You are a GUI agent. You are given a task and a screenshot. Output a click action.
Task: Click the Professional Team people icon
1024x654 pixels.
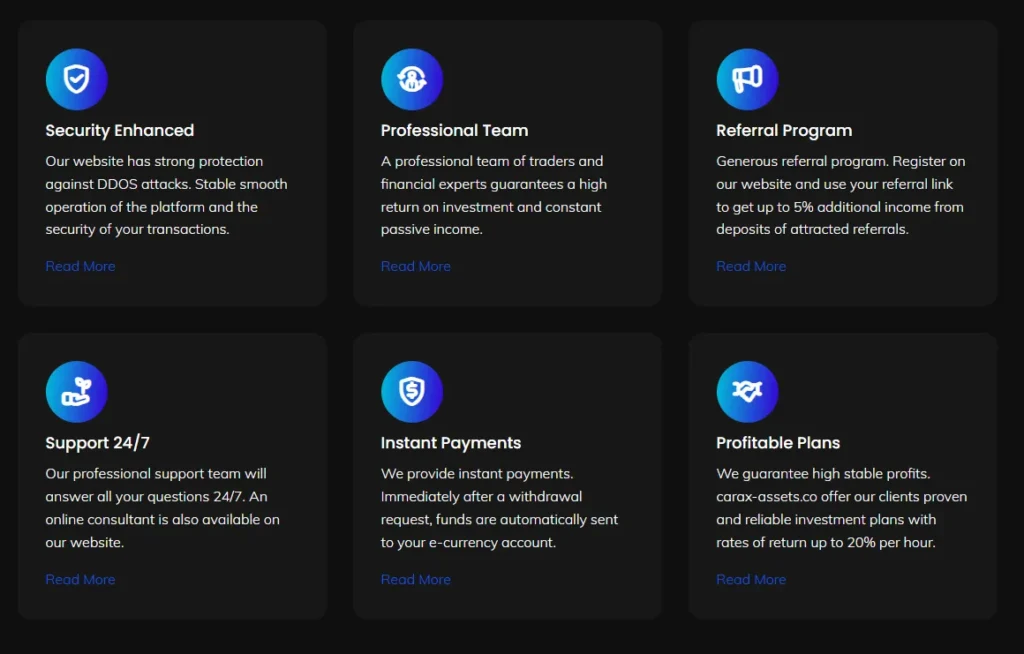click(x=412, y=79)
